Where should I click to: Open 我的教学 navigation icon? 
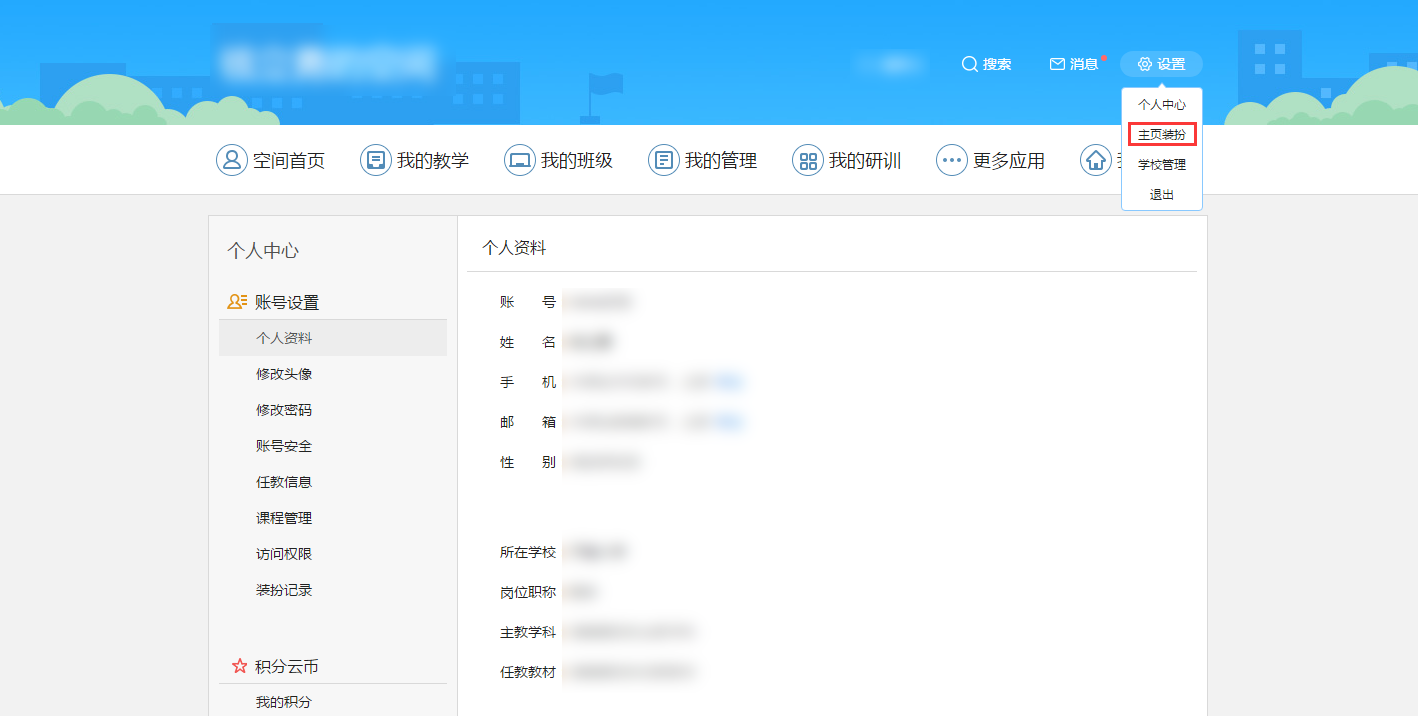coord(376,160)
